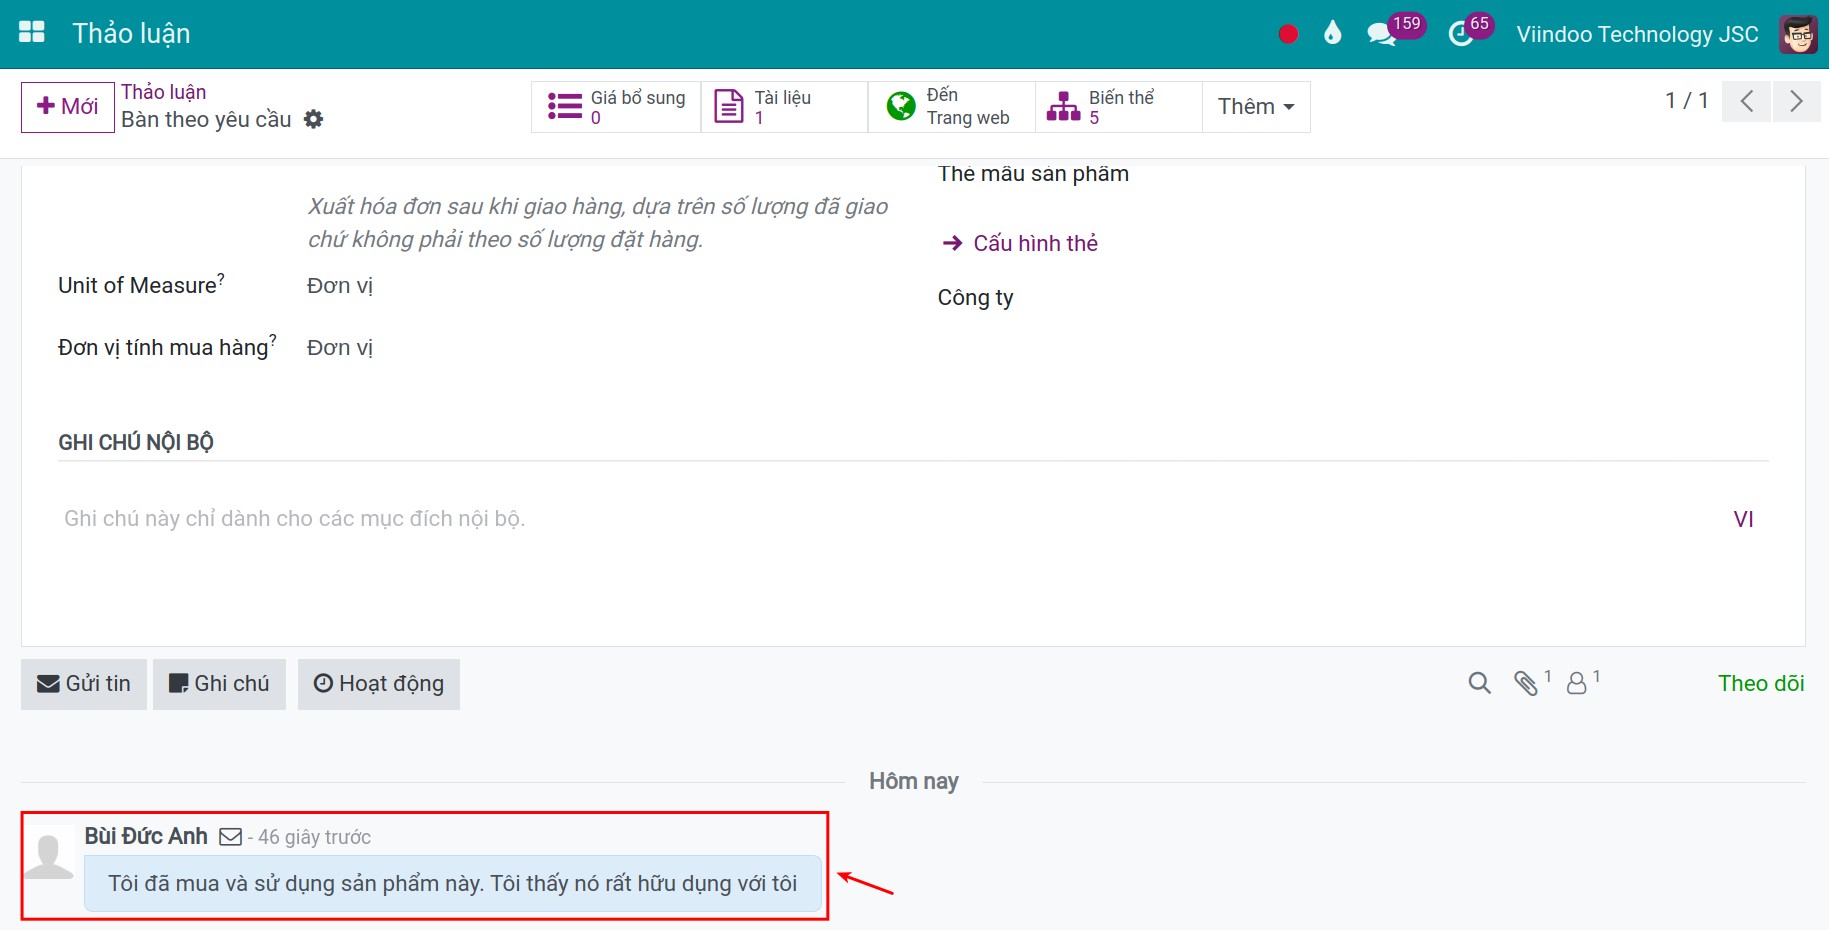Viewport: 1829px width, 930px height.
Task: Expand the Thêm dropdown
Action: tap(1256, 107)
